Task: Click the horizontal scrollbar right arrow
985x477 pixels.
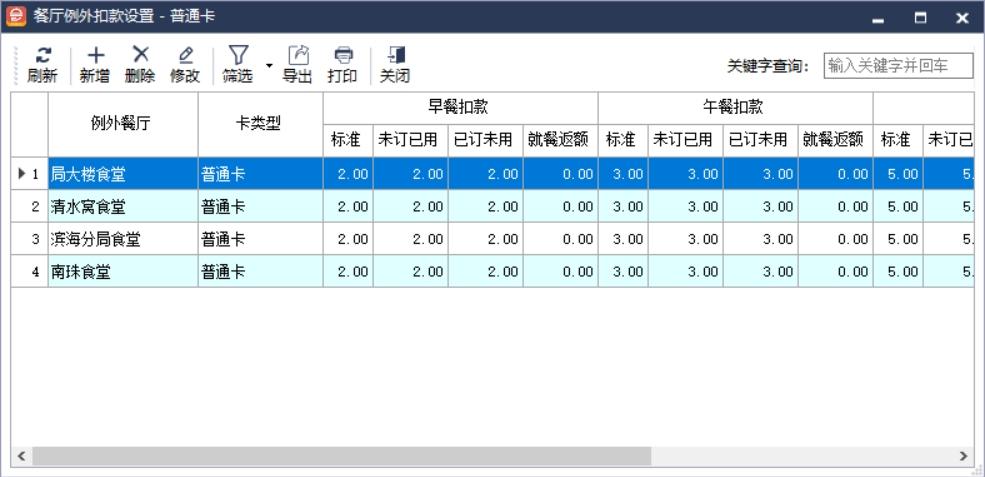Action: 964,456
